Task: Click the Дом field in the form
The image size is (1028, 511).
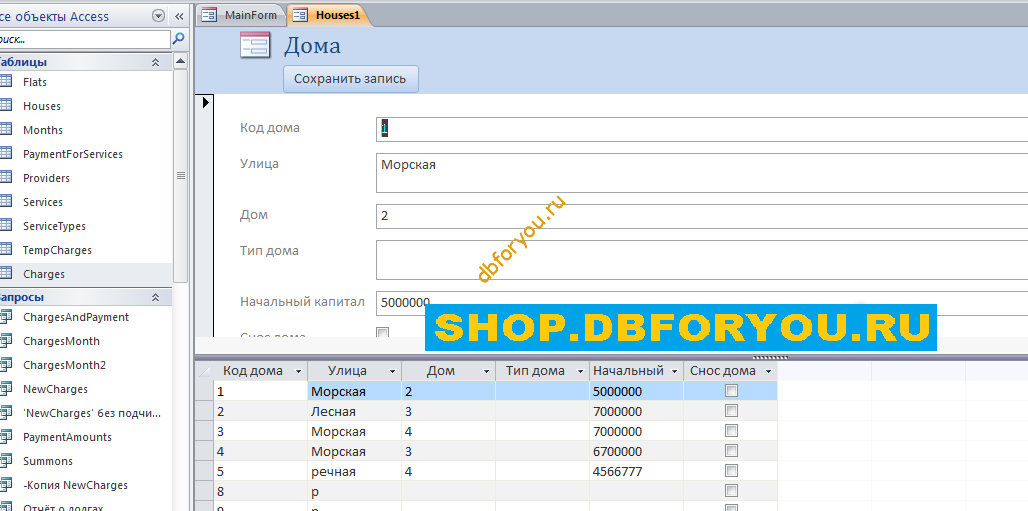Action: 702,216
